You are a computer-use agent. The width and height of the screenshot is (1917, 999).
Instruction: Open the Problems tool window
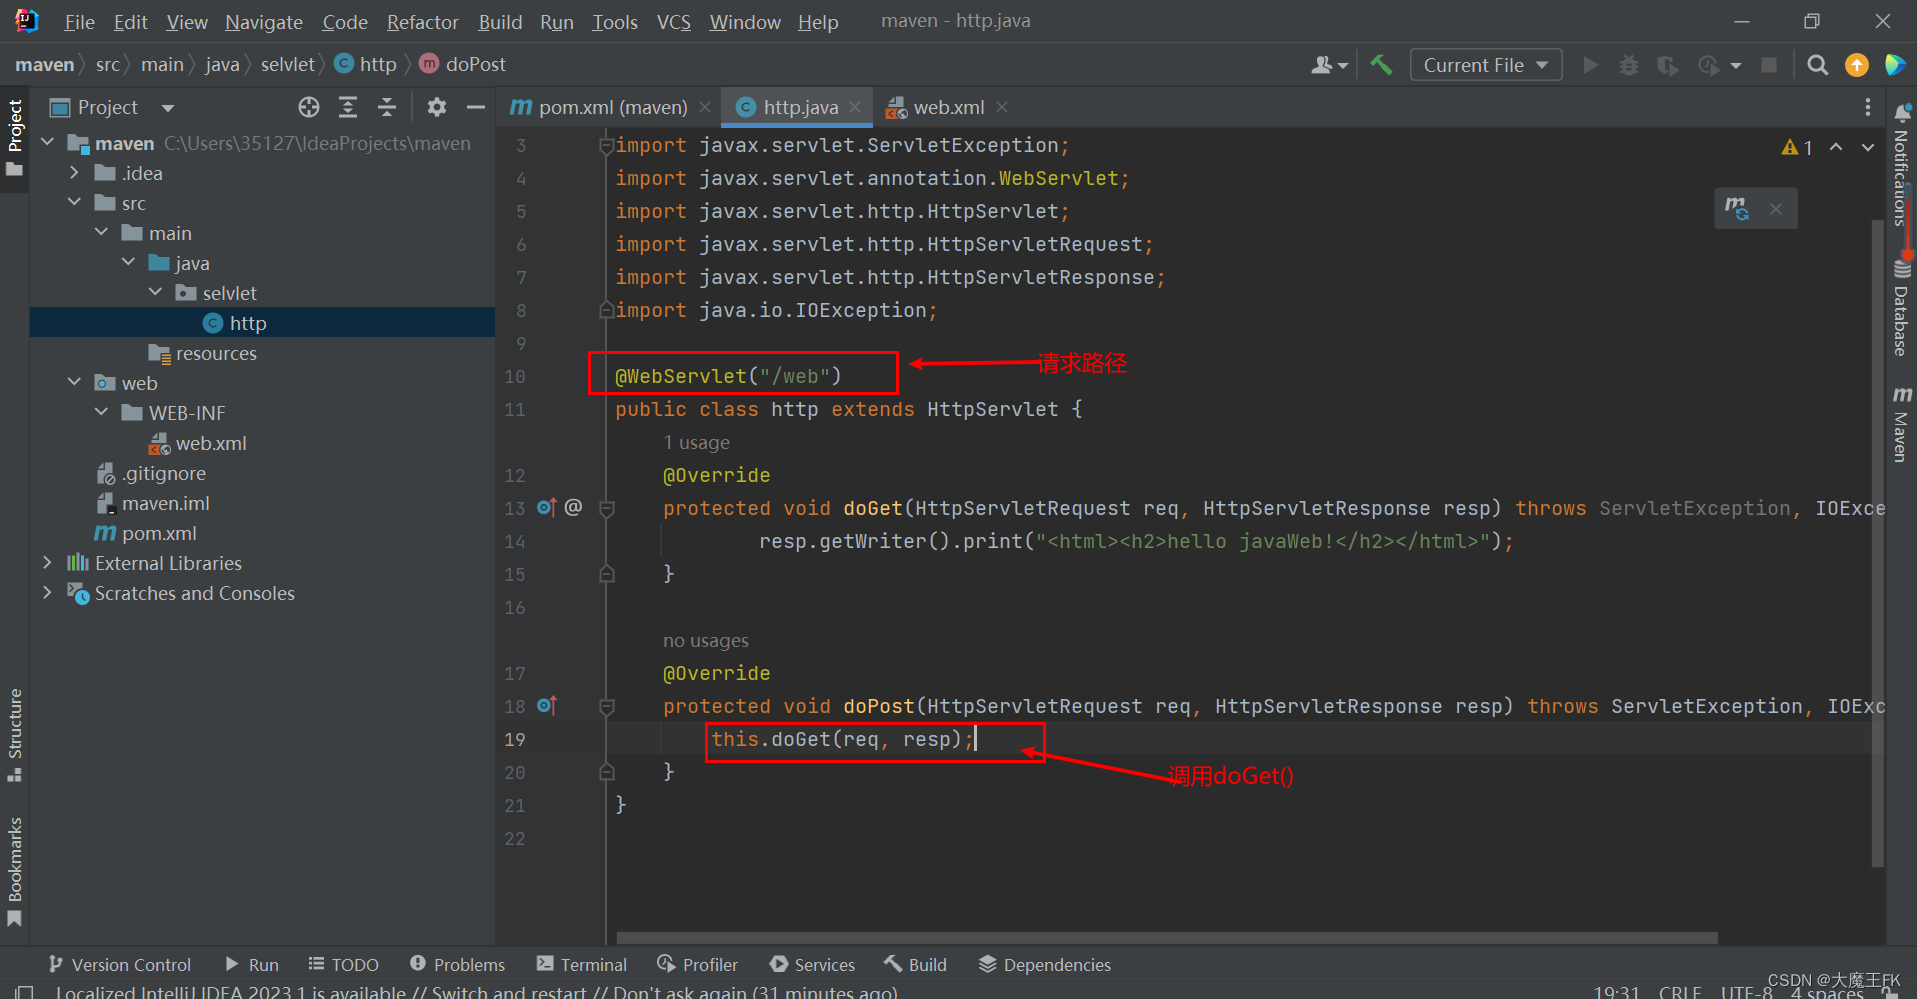click(x=457, y=964)
